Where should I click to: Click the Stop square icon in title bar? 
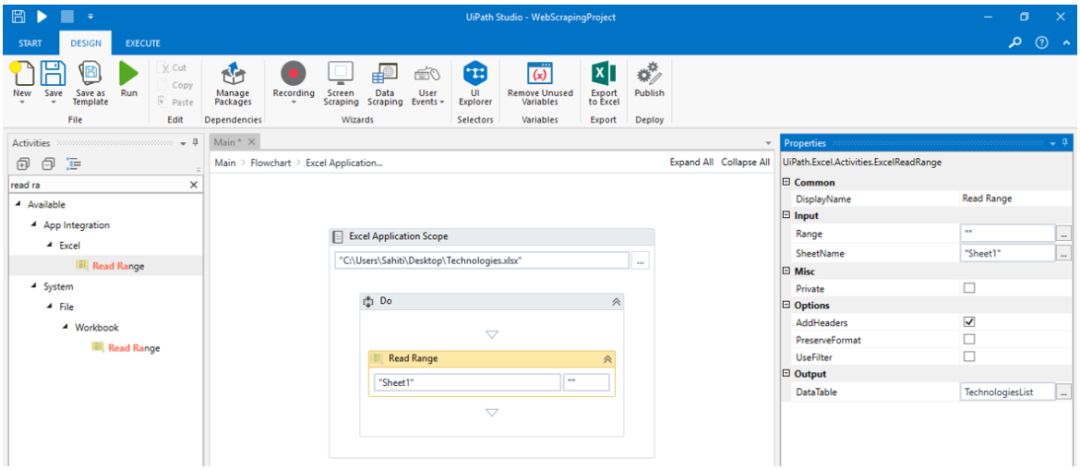coord(67,16)
